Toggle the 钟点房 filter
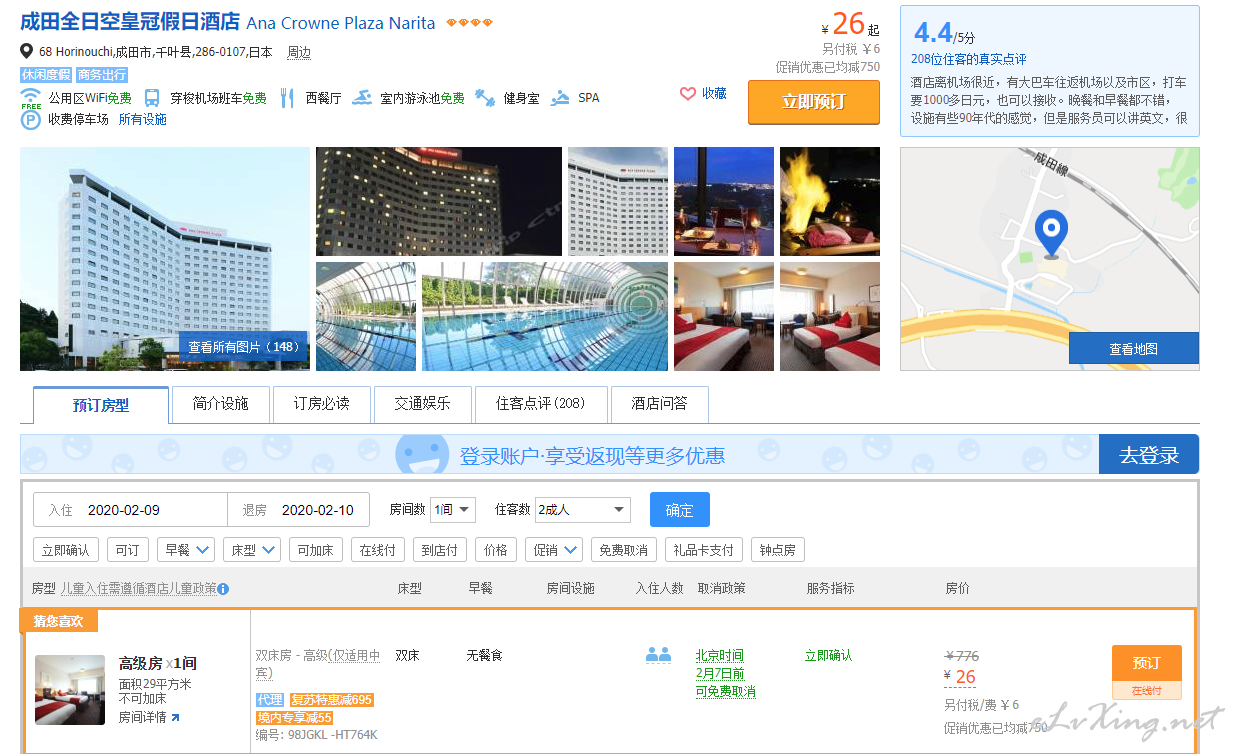The width and height of the screenshot is (1235, 754). point(777,550)
